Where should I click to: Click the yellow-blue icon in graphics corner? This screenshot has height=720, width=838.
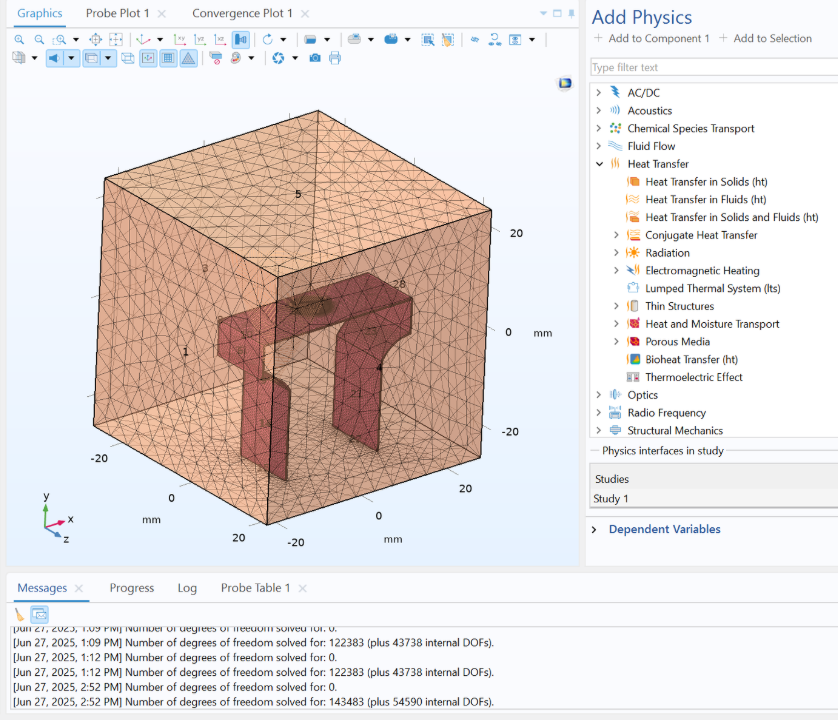point(565,83)
